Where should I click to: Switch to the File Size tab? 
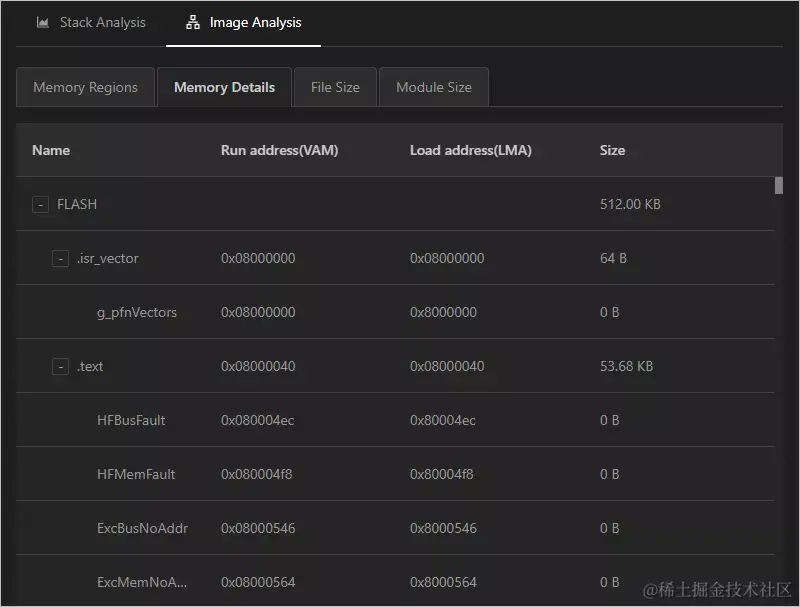[x=335, y=87]
